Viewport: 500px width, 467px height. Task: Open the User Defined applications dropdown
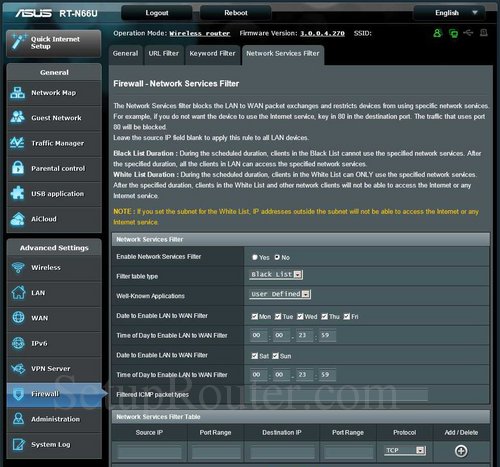pos(280,294)
